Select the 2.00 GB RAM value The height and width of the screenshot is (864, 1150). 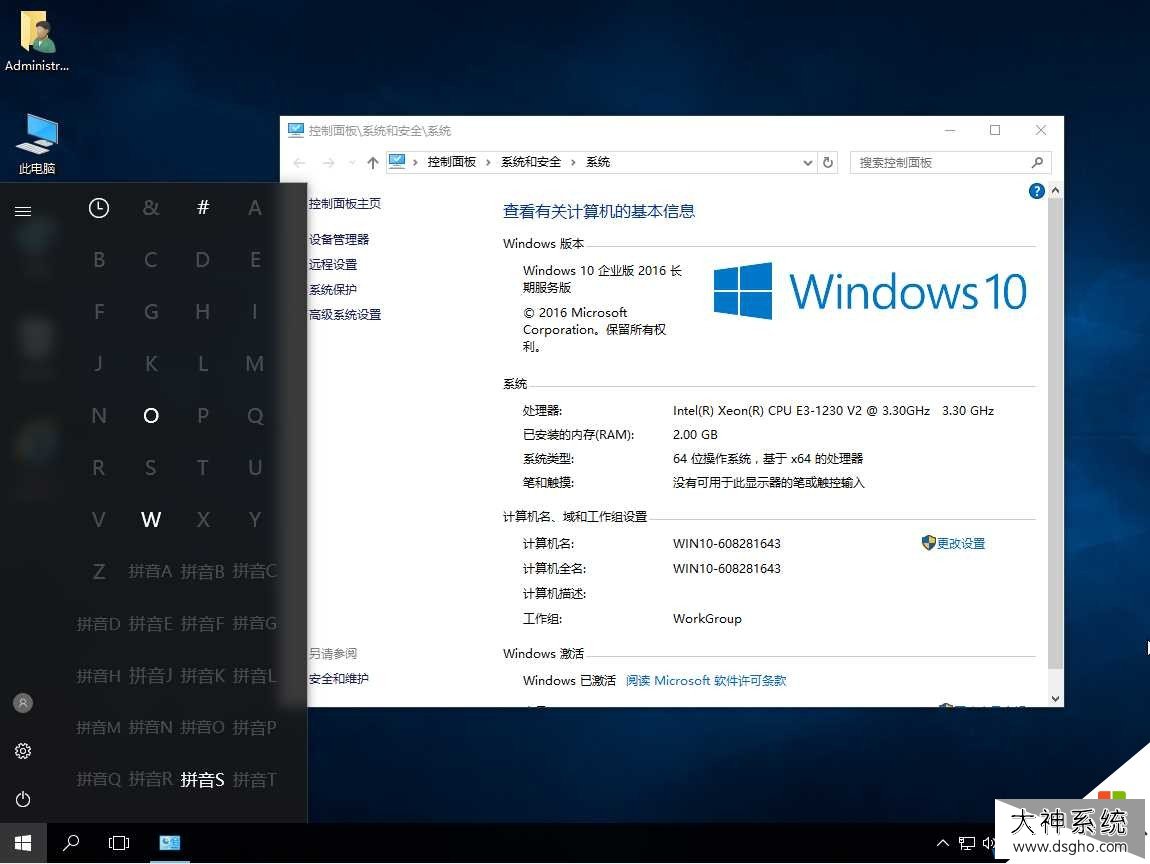pos(695,435)
